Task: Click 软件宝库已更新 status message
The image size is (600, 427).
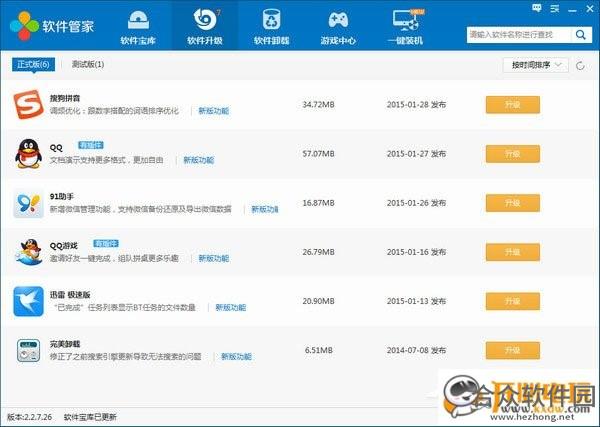Action: [x=90, y=417]
